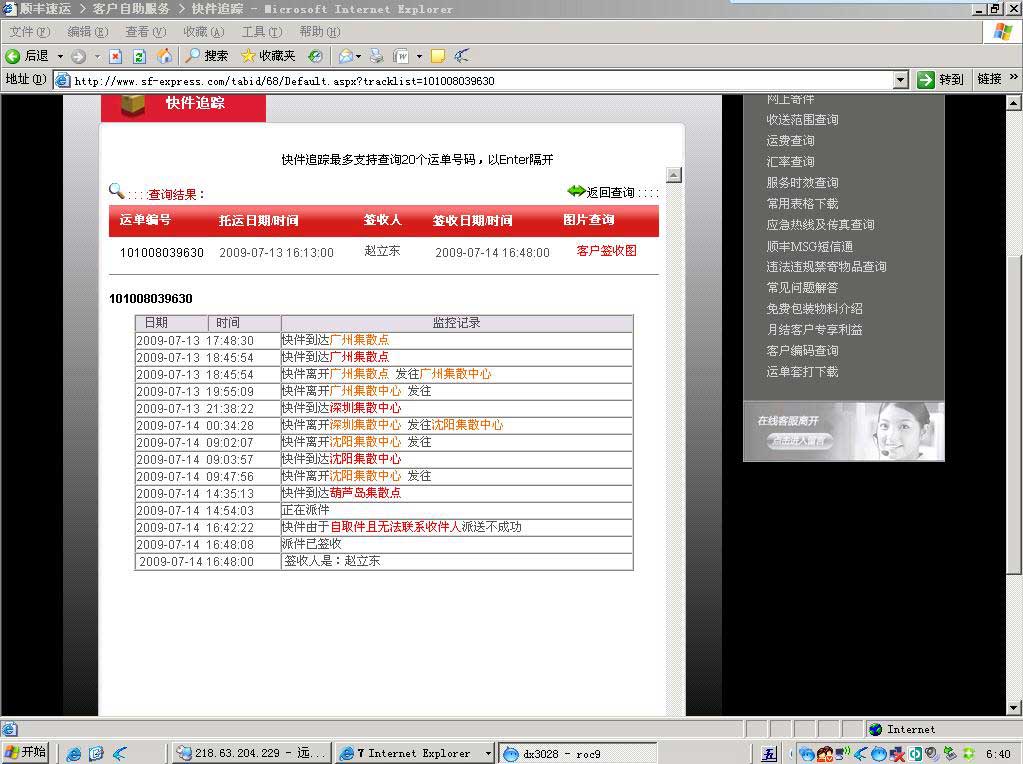Refresh the page with the toolbar icon
1023x764 pixels.
[x=139, y=56]
